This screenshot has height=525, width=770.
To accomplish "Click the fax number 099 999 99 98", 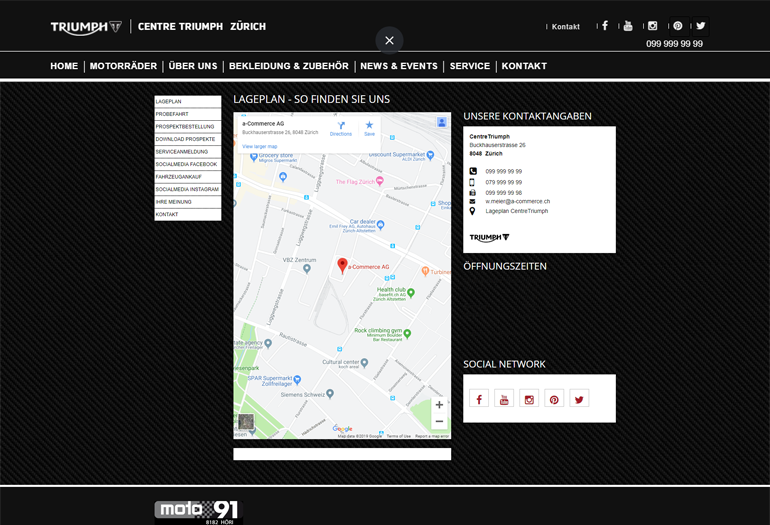I will (x=503, y=193).
